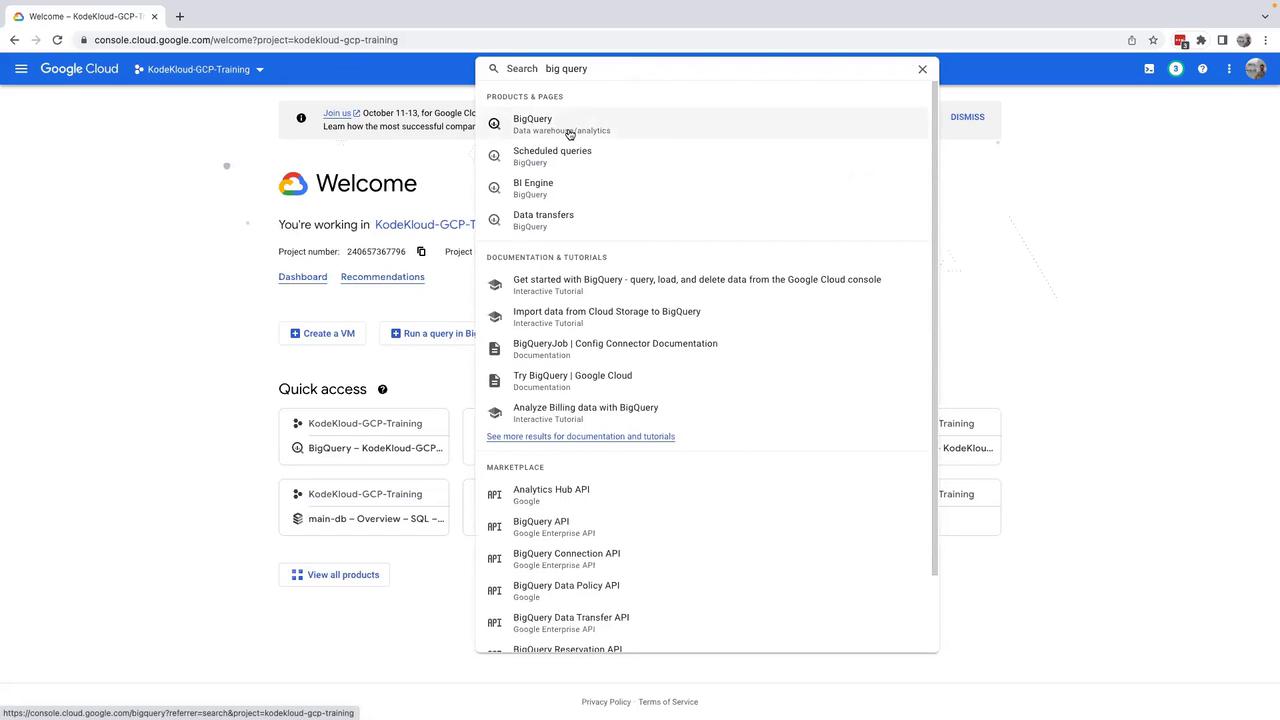Open the Privacy Policy footer link
1280x720 pixels.
(606, 702)
